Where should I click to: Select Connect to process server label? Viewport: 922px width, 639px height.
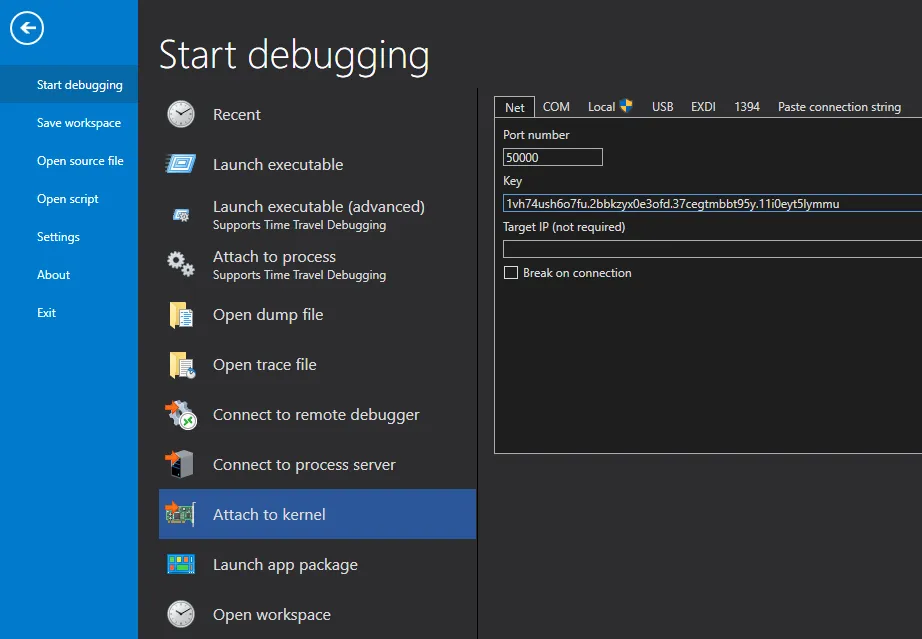coord(304,464)
